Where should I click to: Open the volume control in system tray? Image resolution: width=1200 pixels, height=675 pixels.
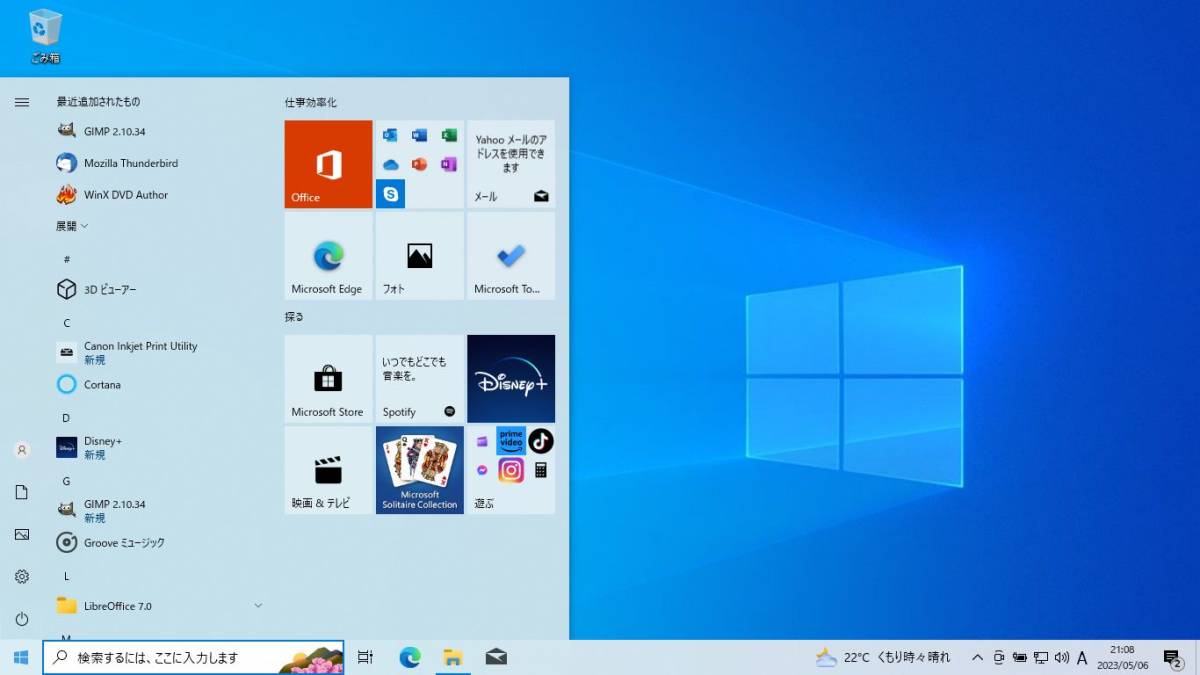click(x=1061, y=657)
